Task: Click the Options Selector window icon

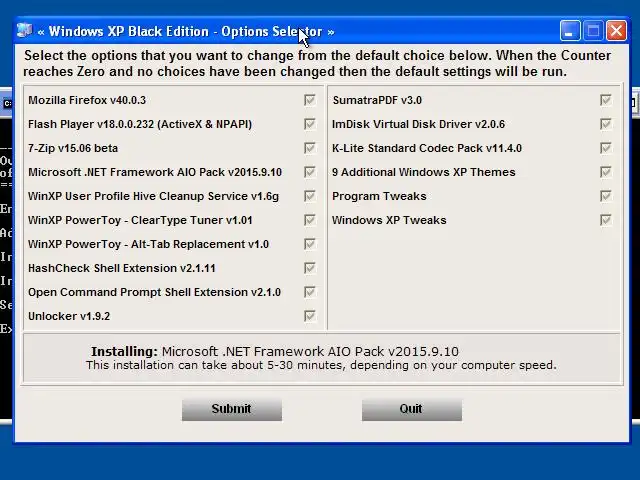Action: [24, 31]
